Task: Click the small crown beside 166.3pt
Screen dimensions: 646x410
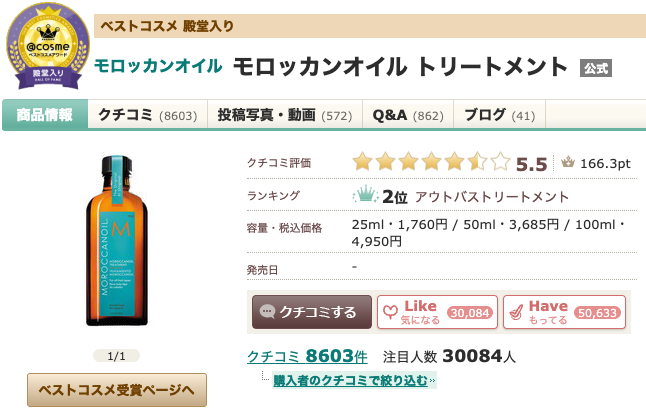Action: click(568, 163)
